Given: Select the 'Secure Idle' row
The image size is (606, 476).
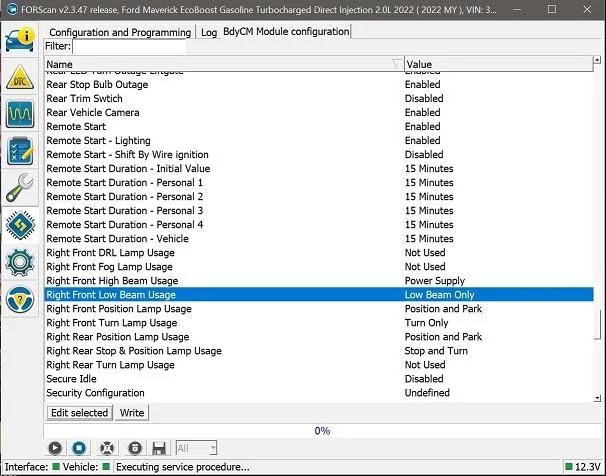Looking at the screenshot, I should [x=319, y=379].
